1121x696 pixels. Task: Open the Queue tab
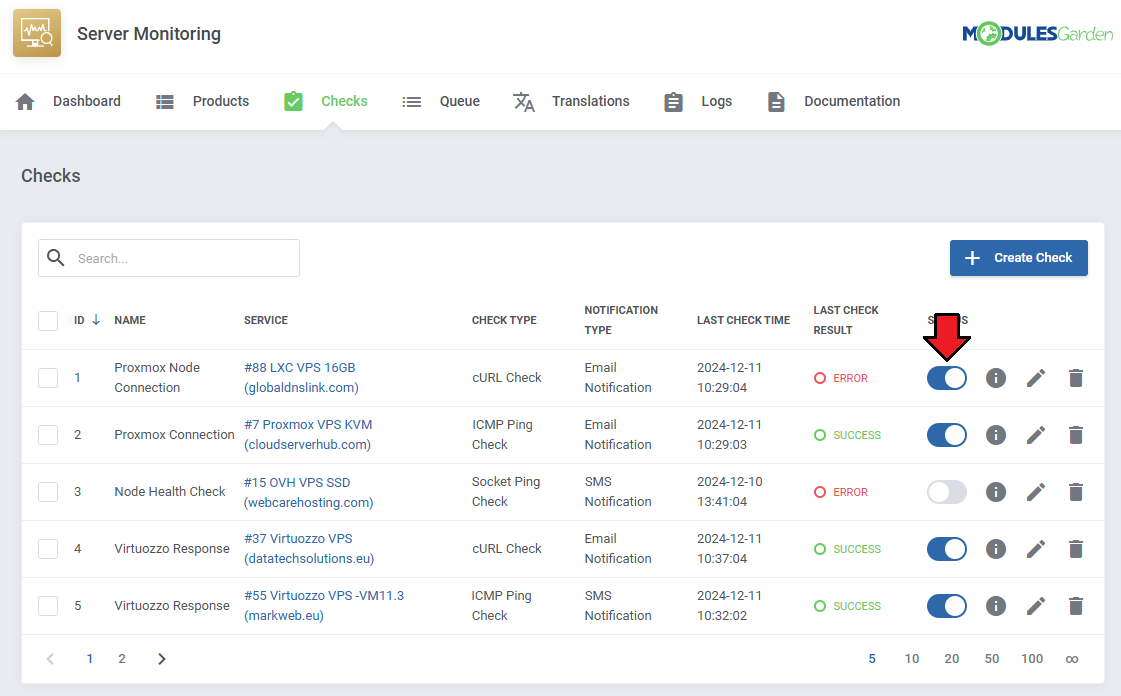coord(460,101)
